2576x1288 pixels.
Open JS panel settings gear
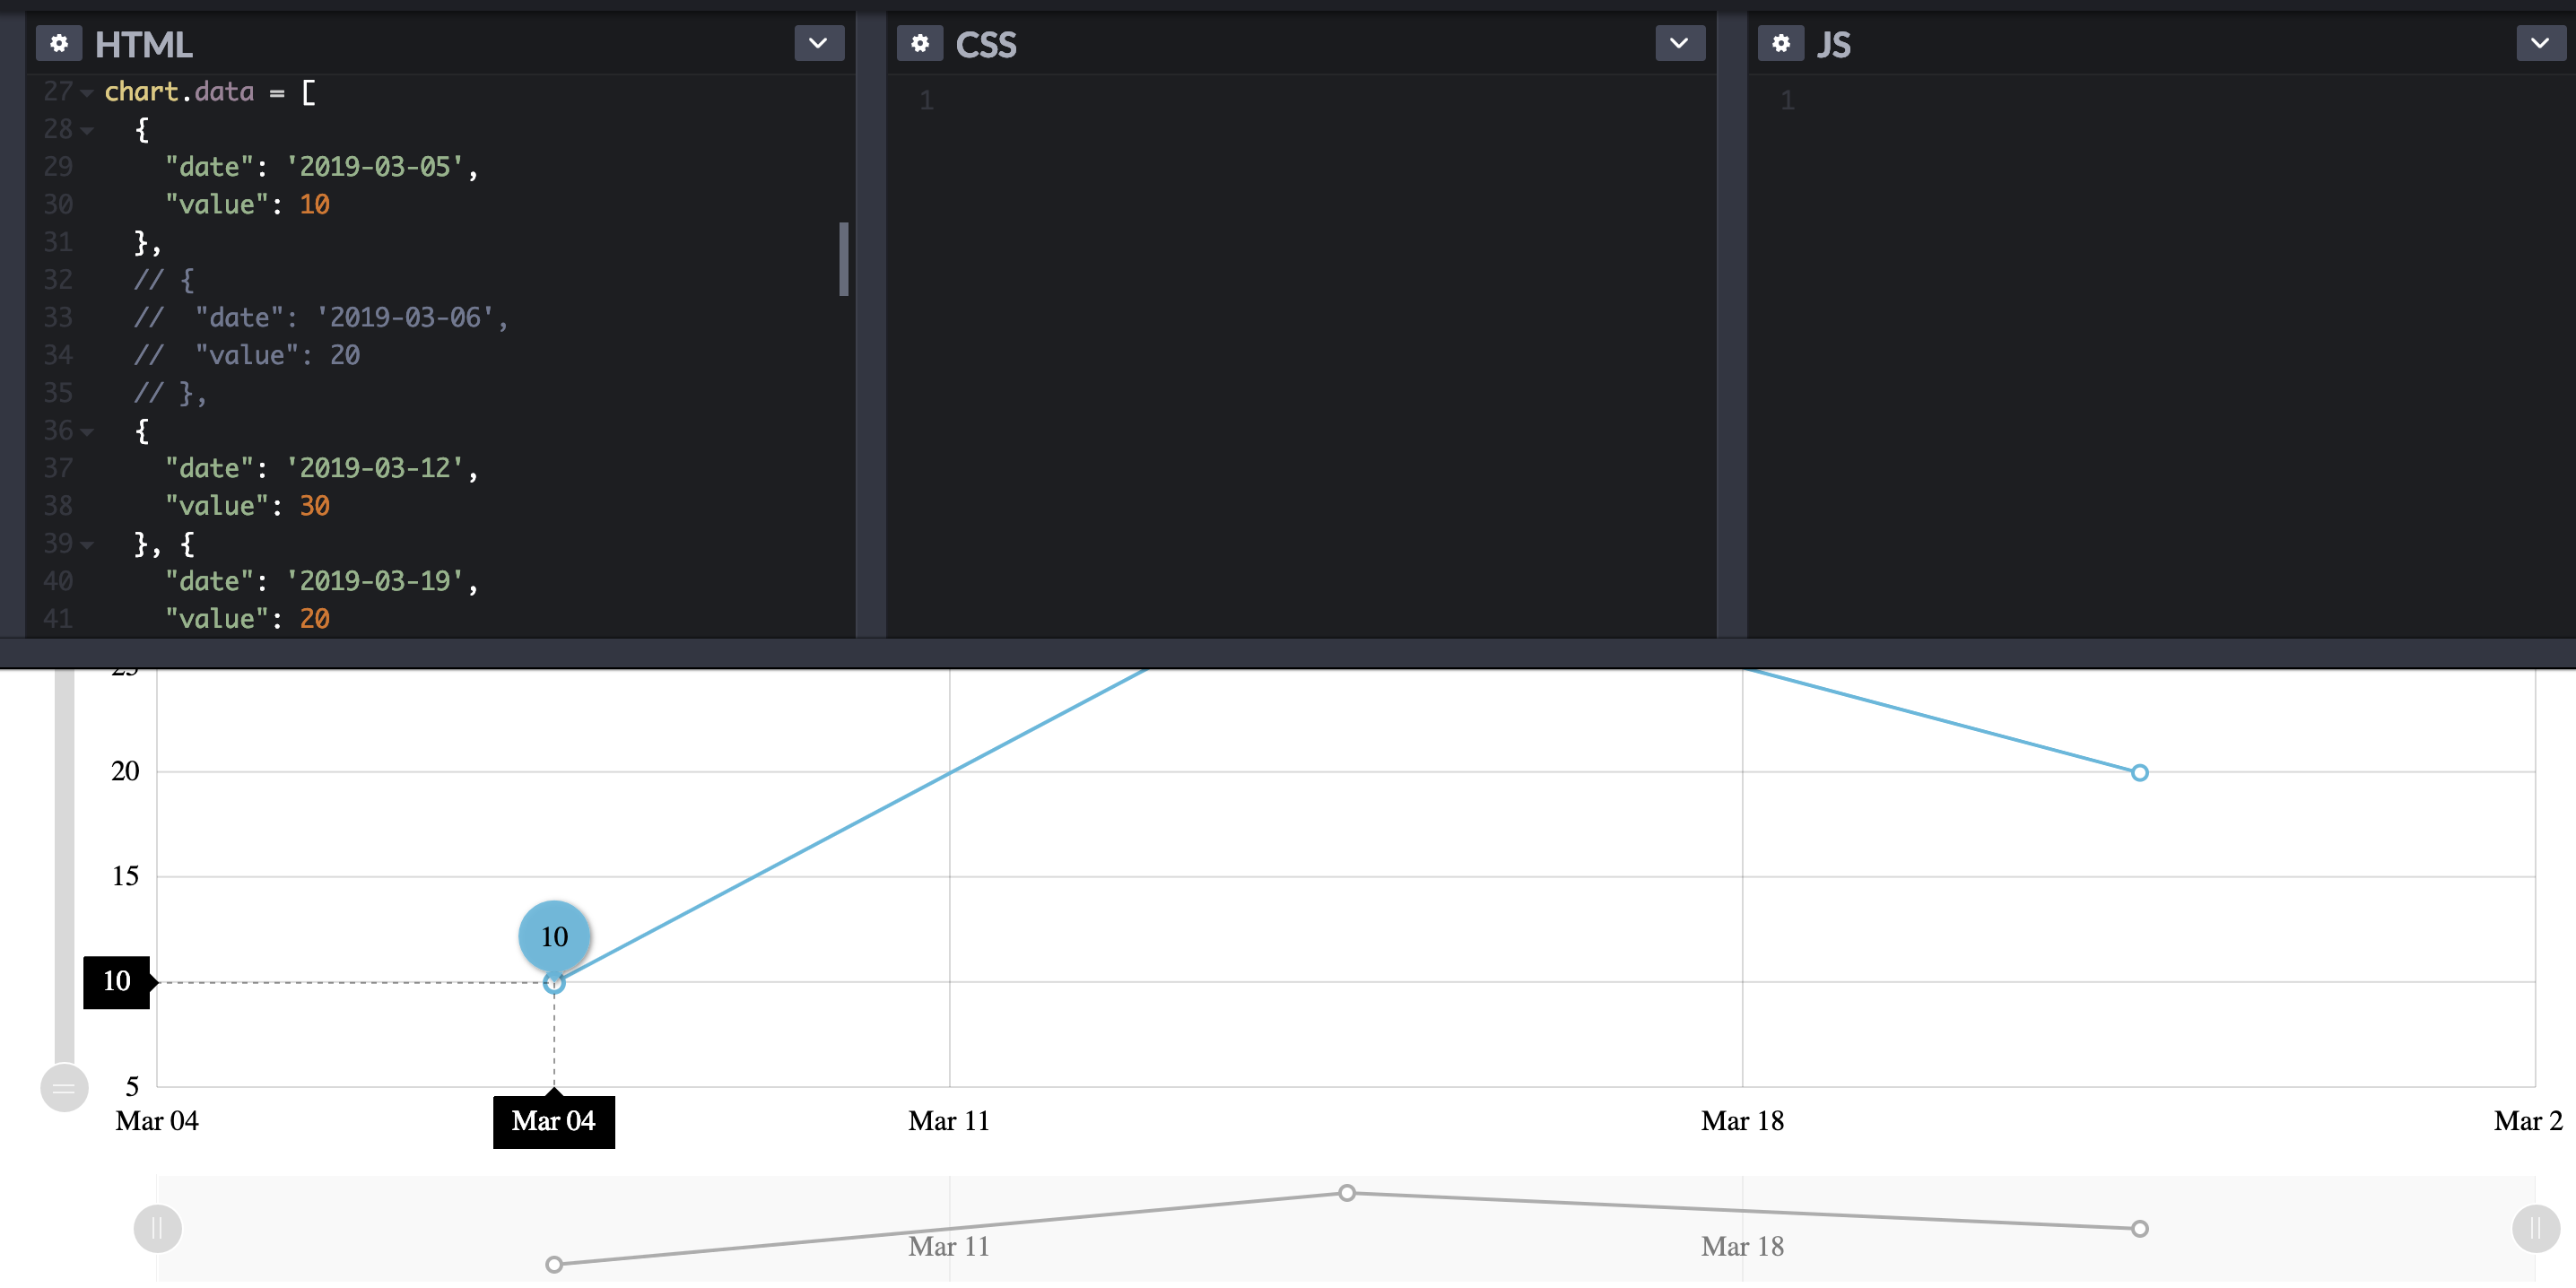point(1781,43)
